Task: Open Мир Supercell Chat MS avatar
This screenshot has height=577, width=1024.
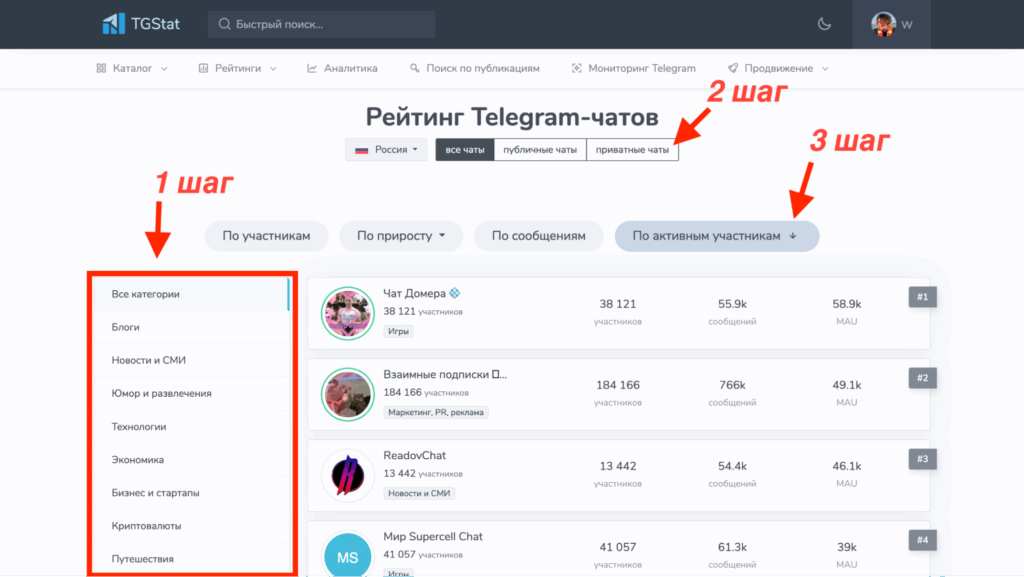Action: [x=347, y=555]
